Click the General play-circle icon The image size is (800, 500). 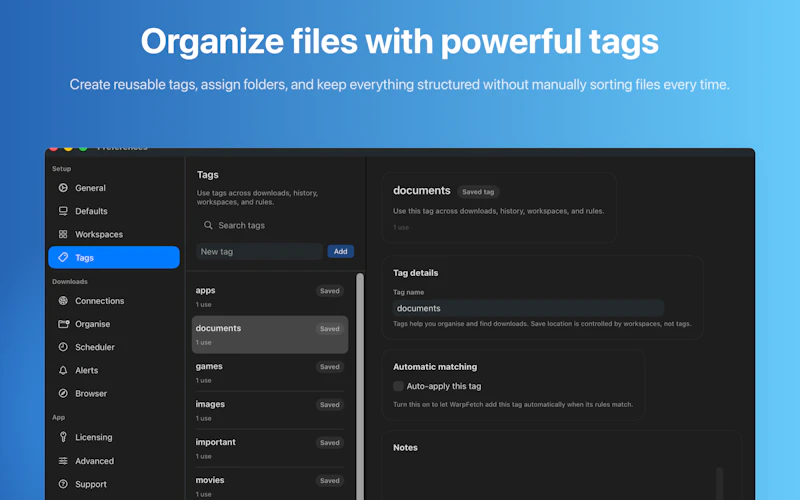pos(63,188)
